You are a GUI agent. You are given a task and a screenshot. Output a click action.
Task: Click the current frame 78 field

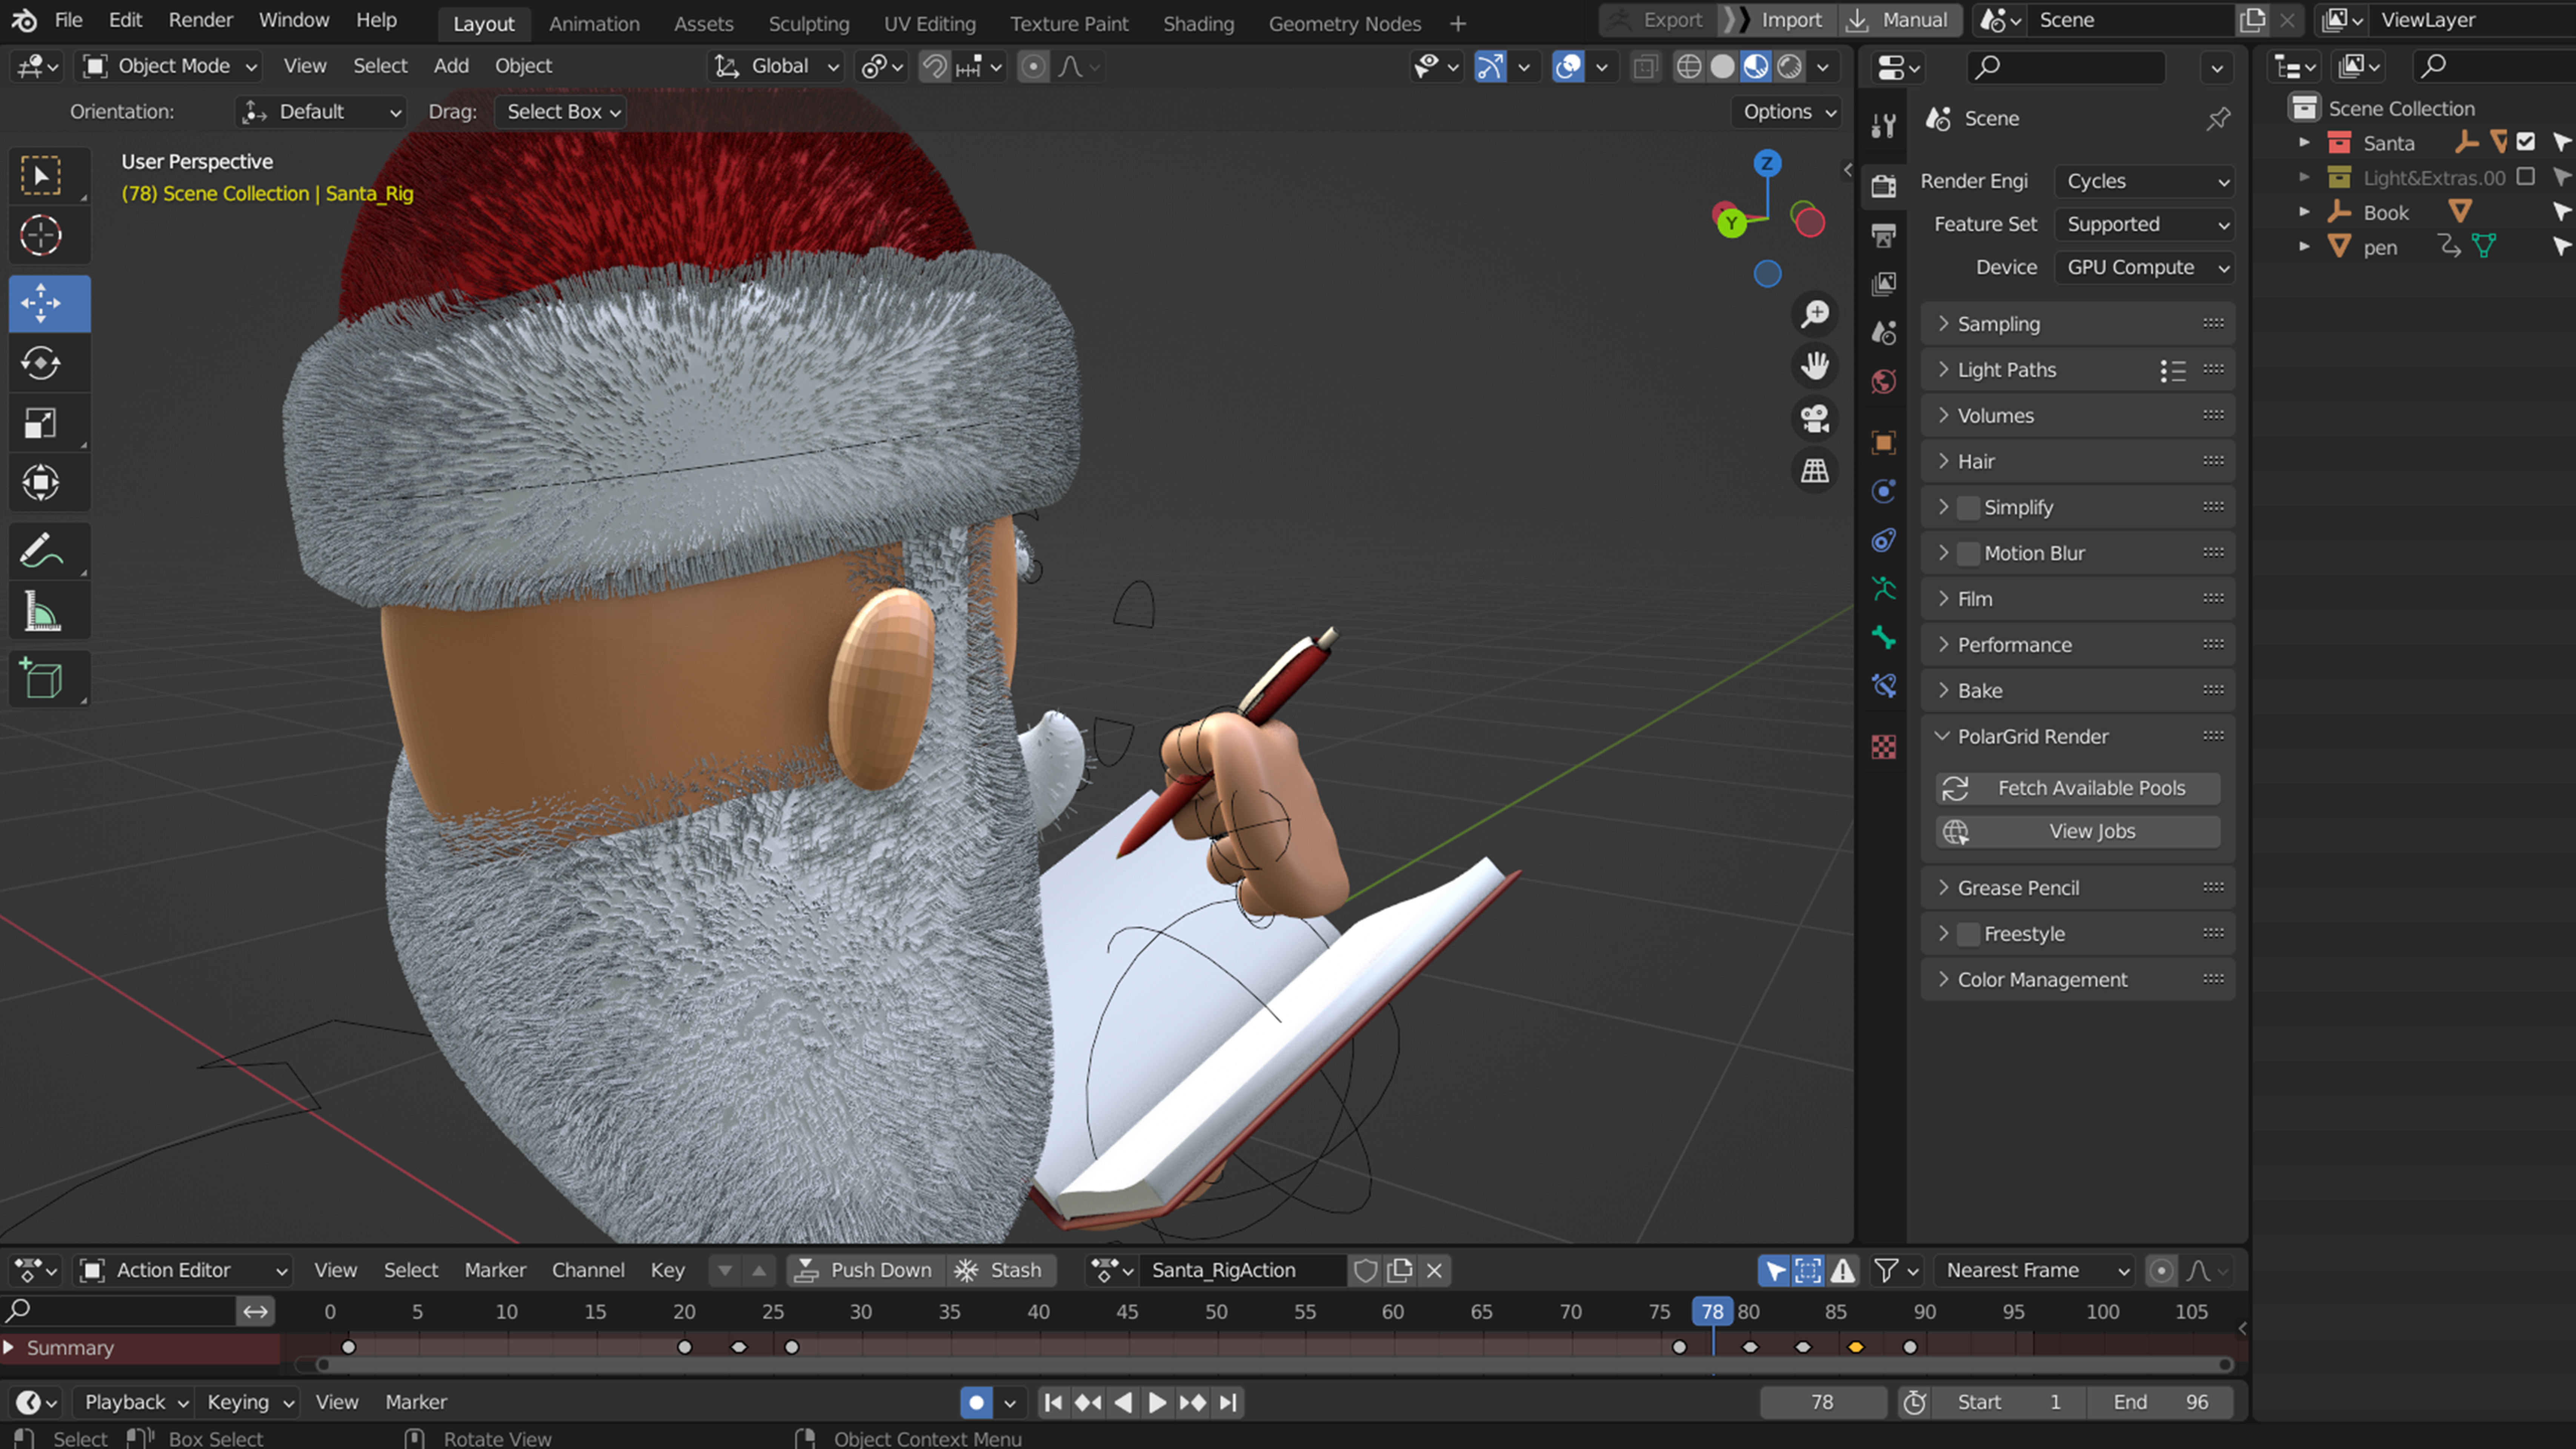click(x=1823, y=1403)
